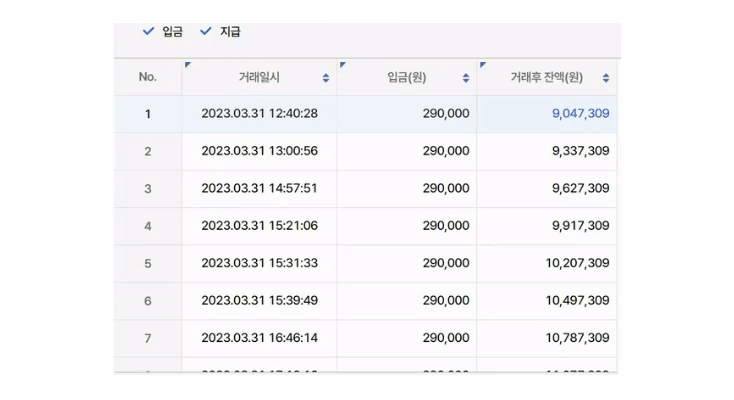Viewport: 734px width, 400px height.
Task: Click blue corner triangle on 거래일시 header
Action: point(187,65)
